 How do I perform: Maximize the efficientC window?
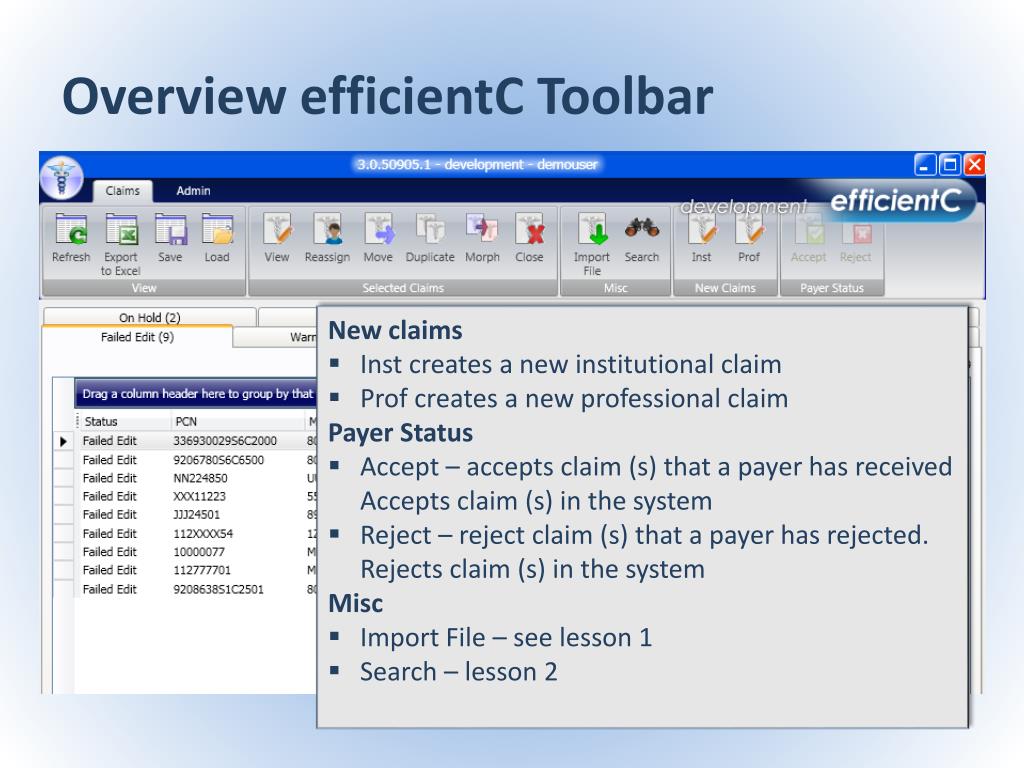(950, 165)
